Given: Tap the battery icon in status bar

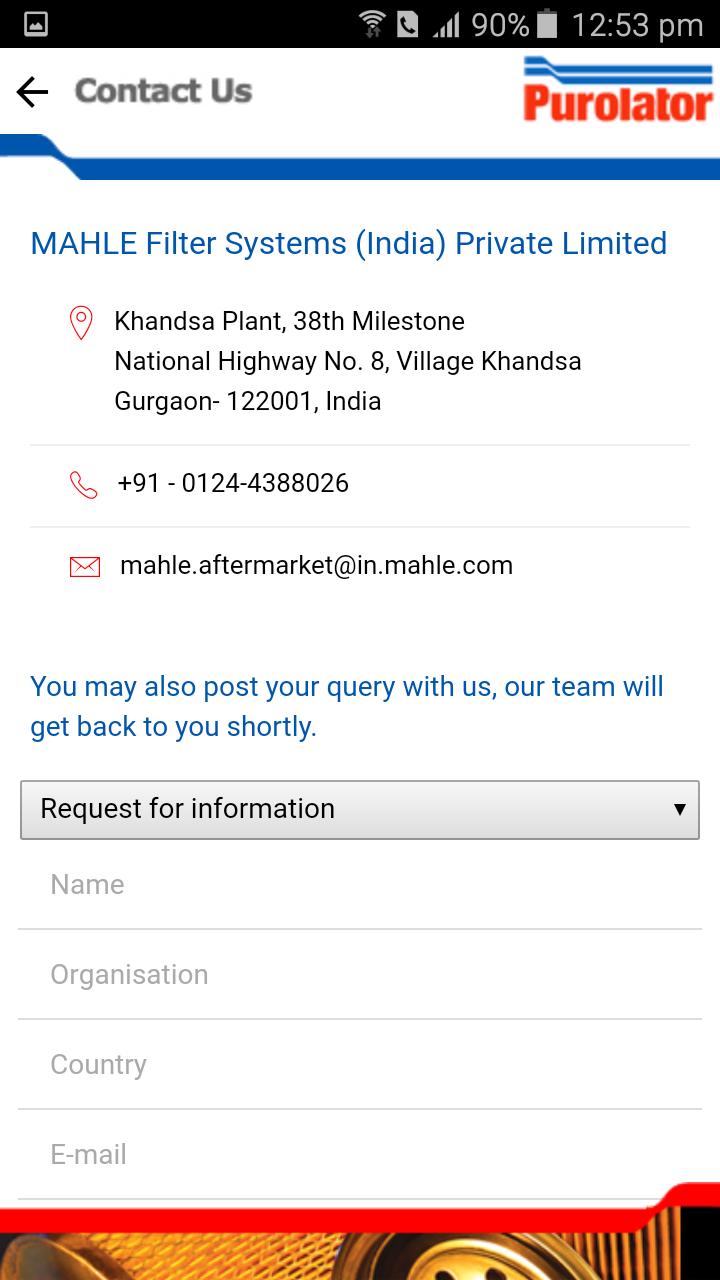Looking at the screenshot, I should tap(546, 24).
